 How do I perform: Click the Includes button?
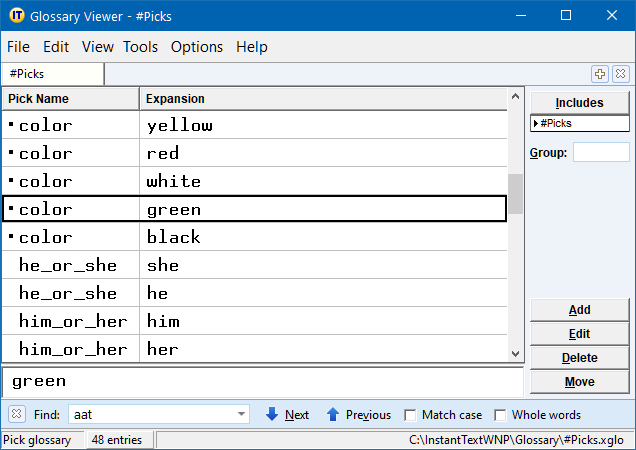click(x=579, y=103)
